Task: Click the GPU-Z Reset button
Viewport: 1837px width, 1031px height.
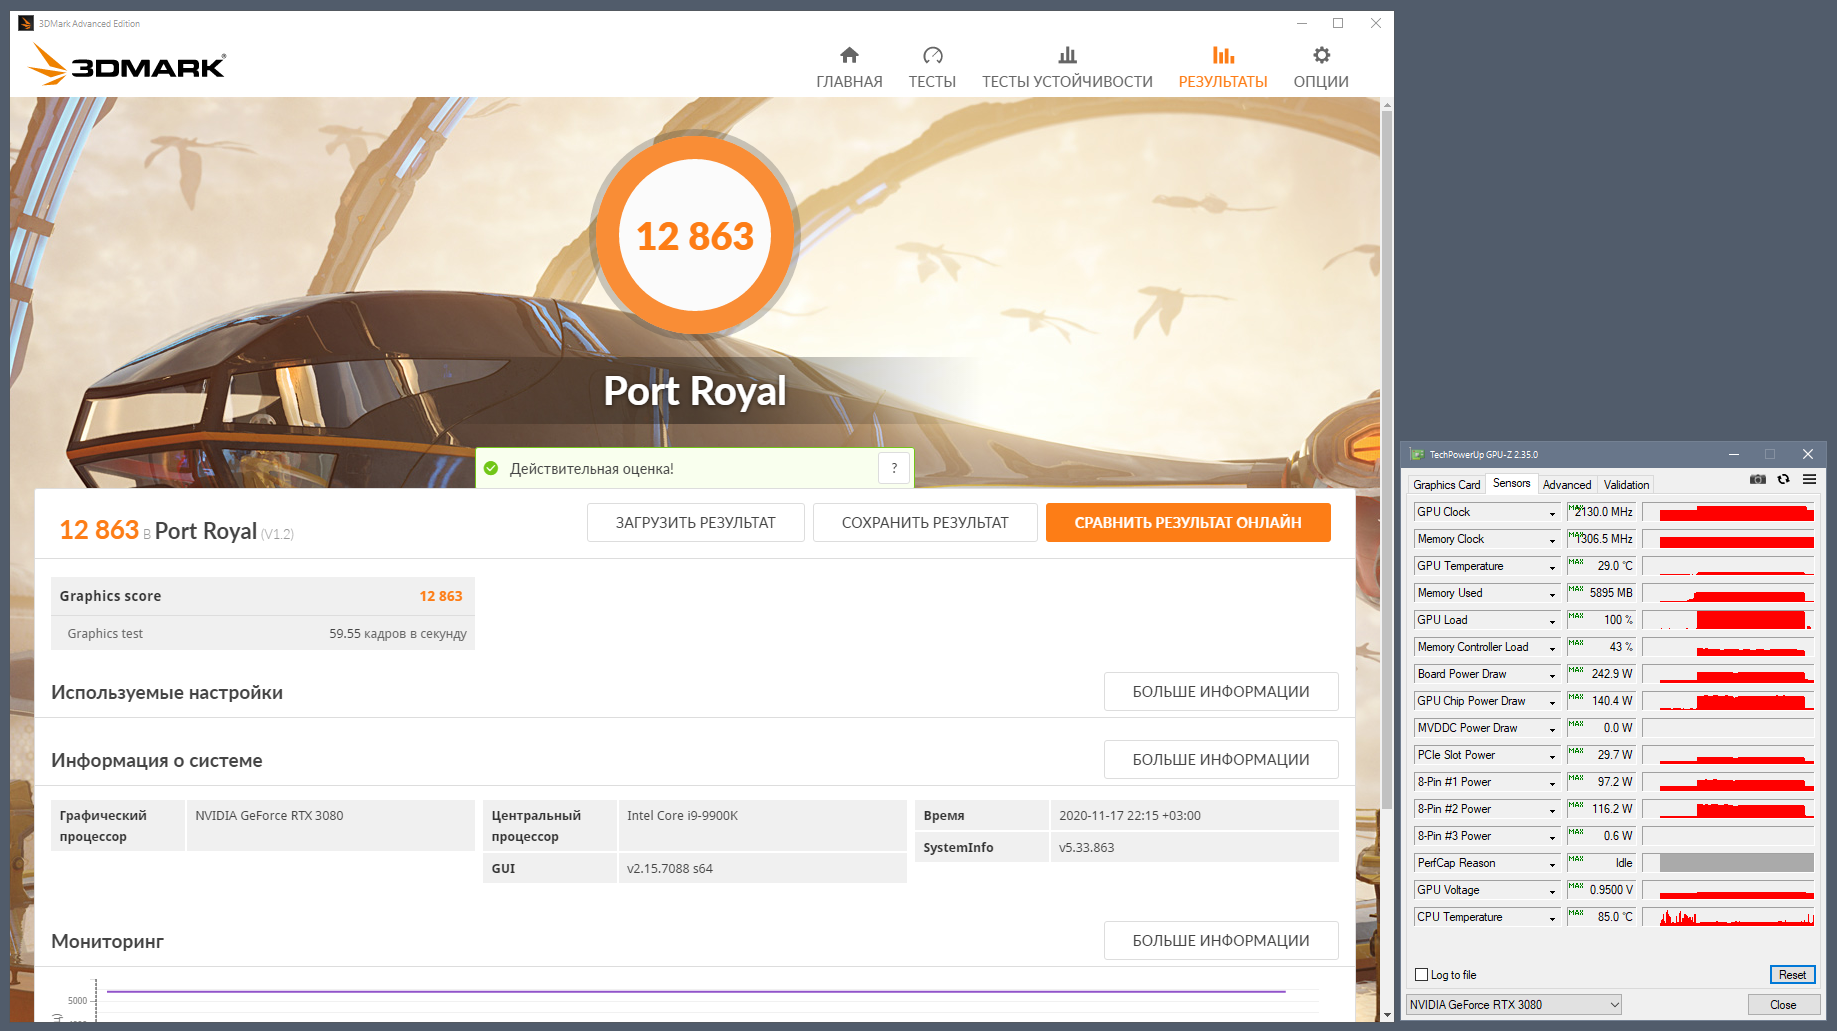Action: [x=1792, y=975]
